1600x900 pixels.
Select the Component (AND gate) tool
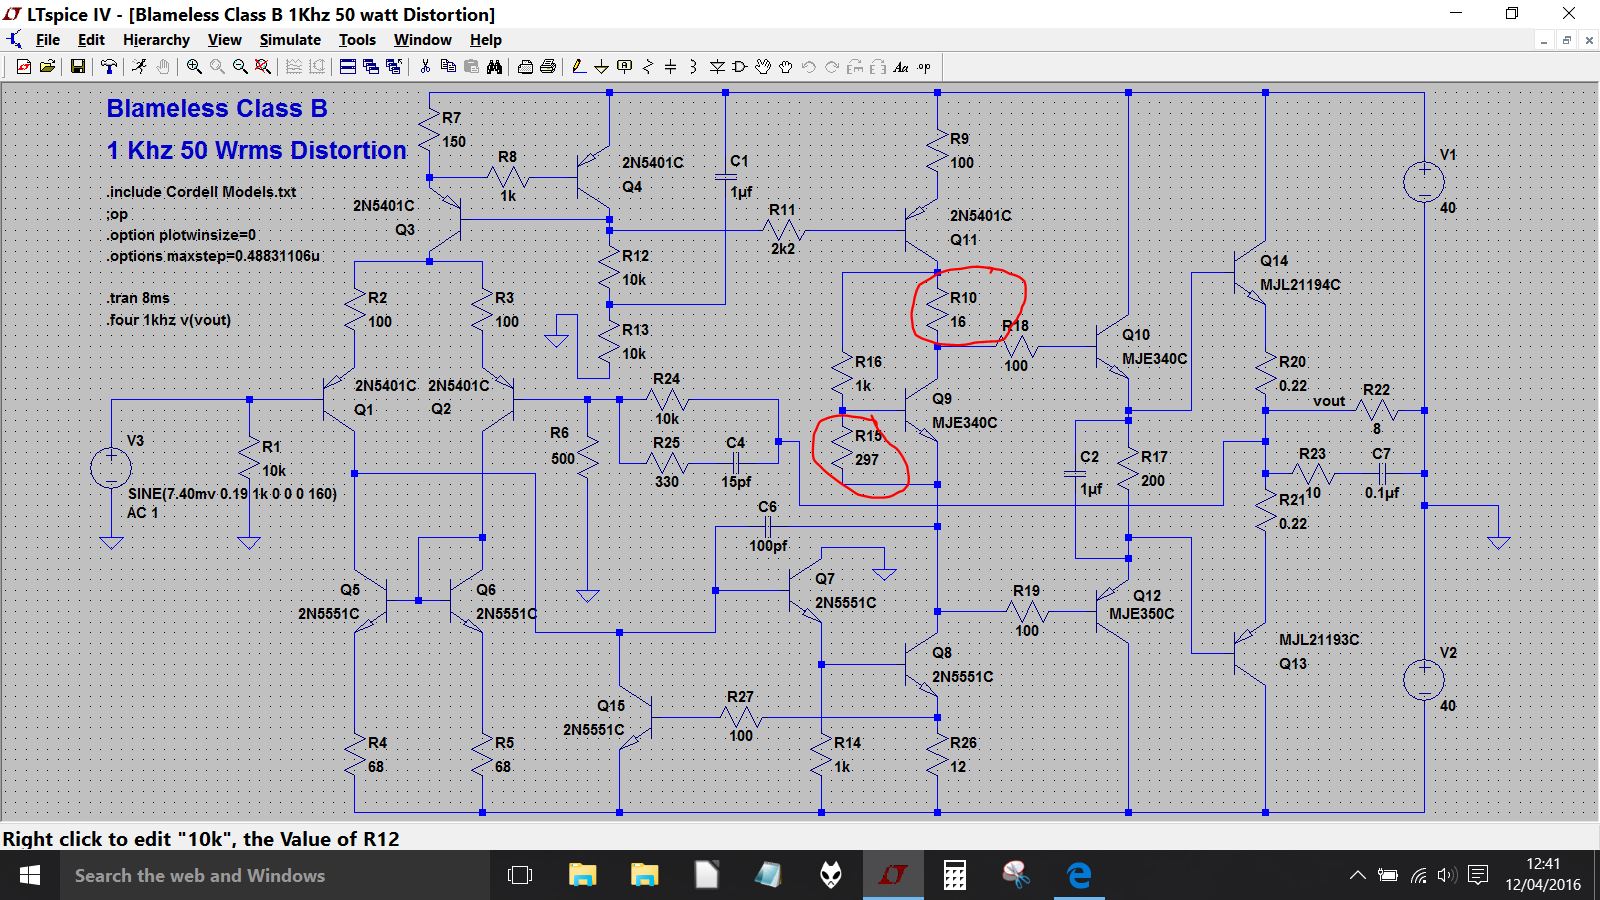(x=740, y=67)
